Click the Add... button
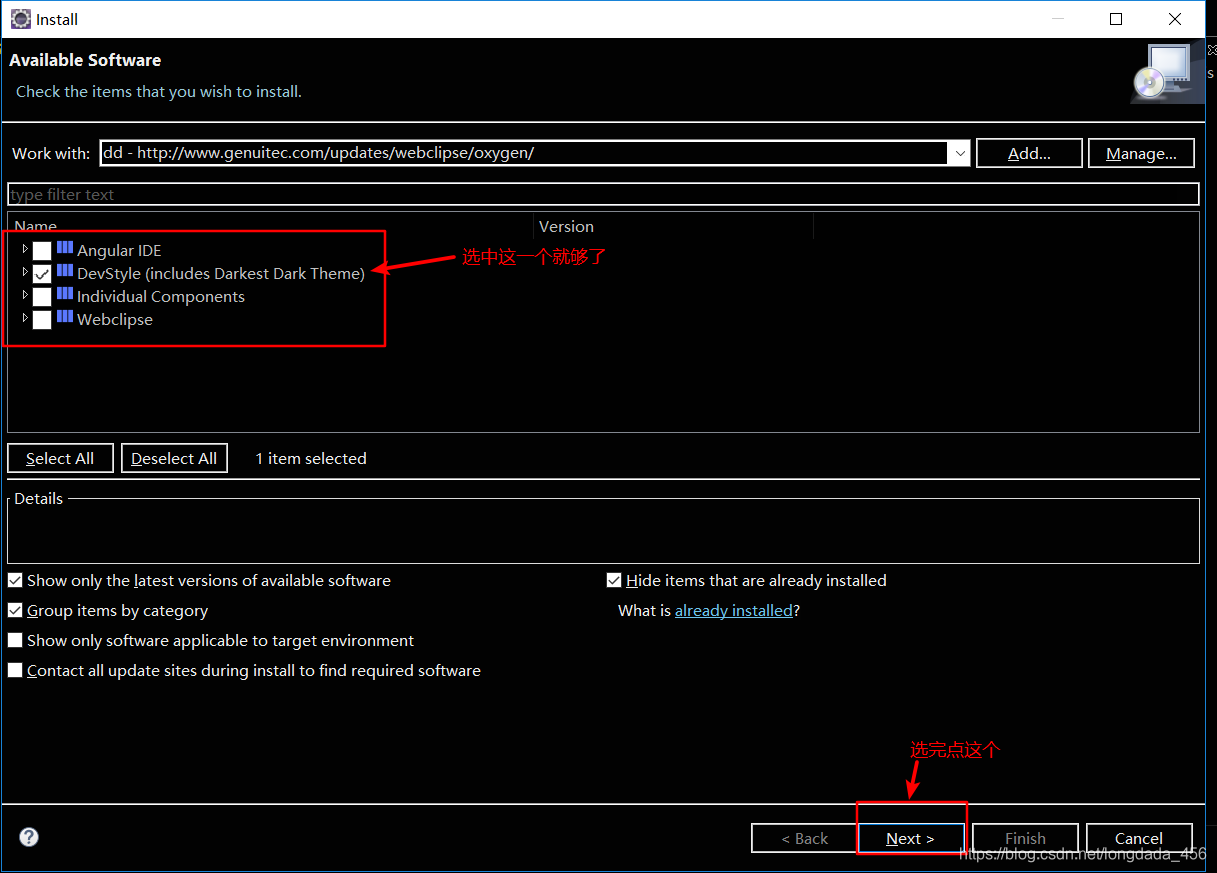1217x873 pixels. click(x=1029, y=153)
